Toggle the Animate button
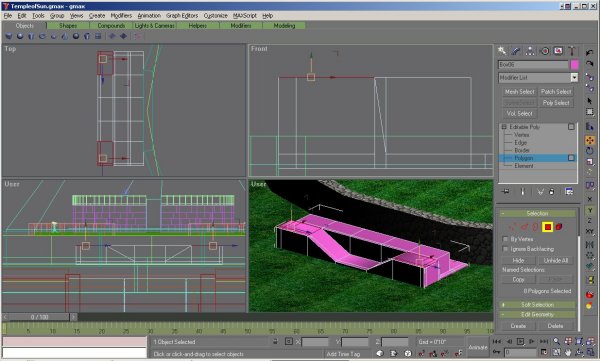This screenshot has height=361, width=600. (478, 347)
